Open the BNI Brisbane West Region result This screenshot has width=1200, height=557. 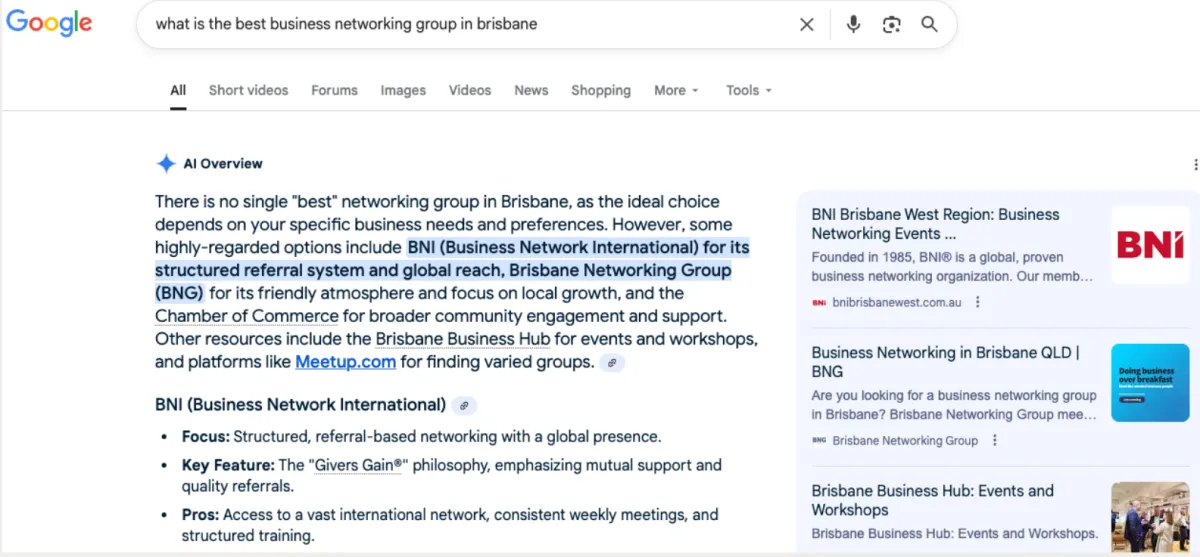pos(935,224)
